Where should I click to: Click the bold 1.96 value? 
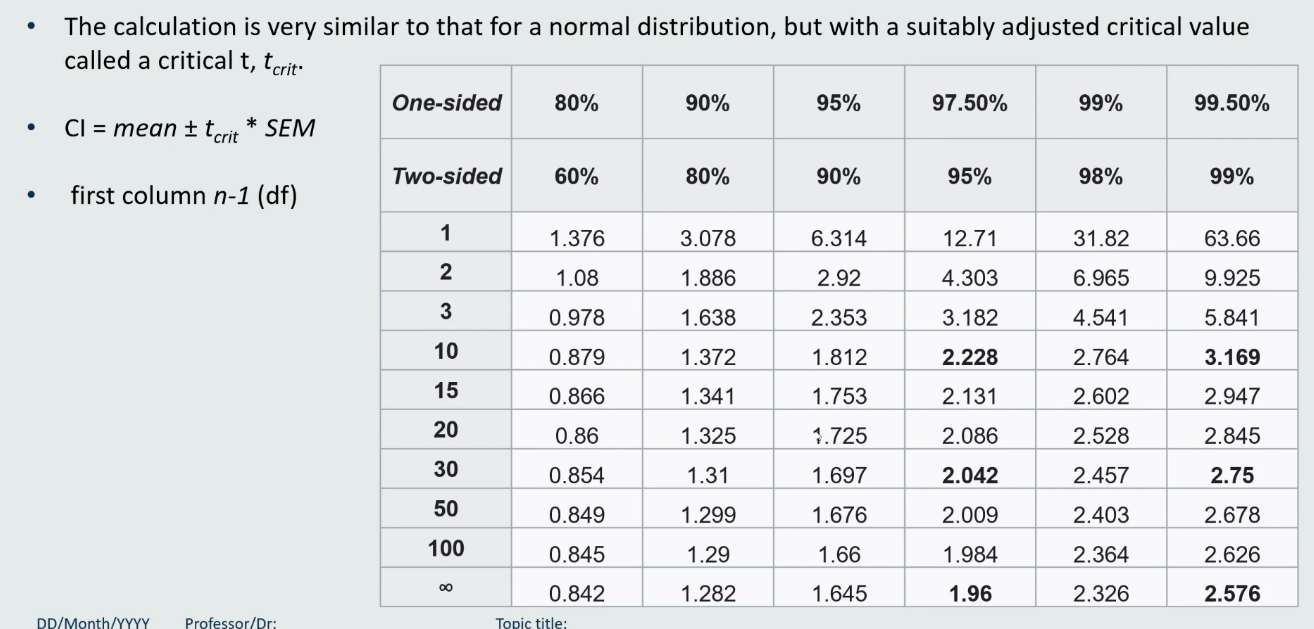(970, 594)
